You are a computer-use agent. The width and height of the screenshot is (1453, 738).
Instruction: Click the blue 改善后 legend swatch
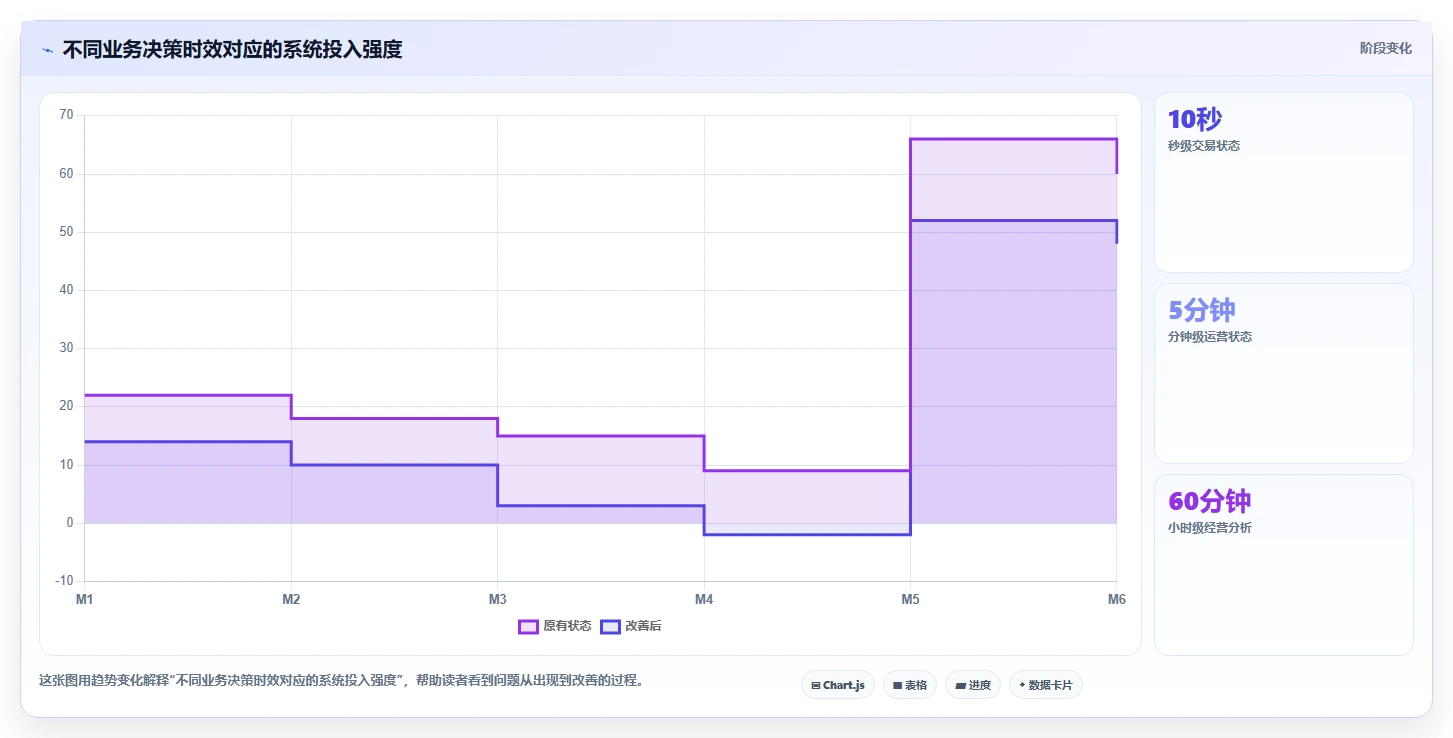(x=610, y=627)
